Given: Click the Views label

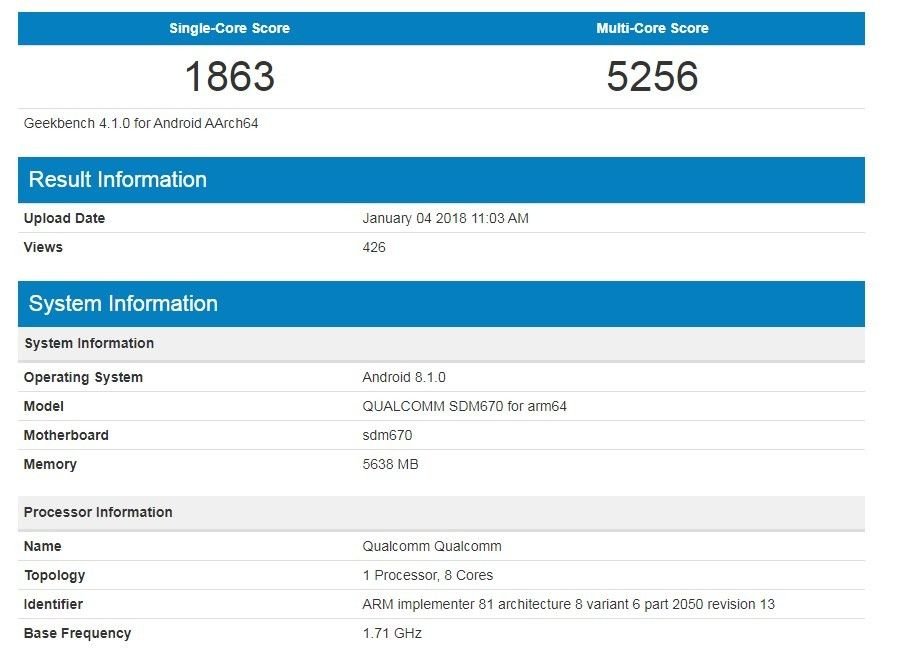Looking at the screenshot, I should pos(43,247).
